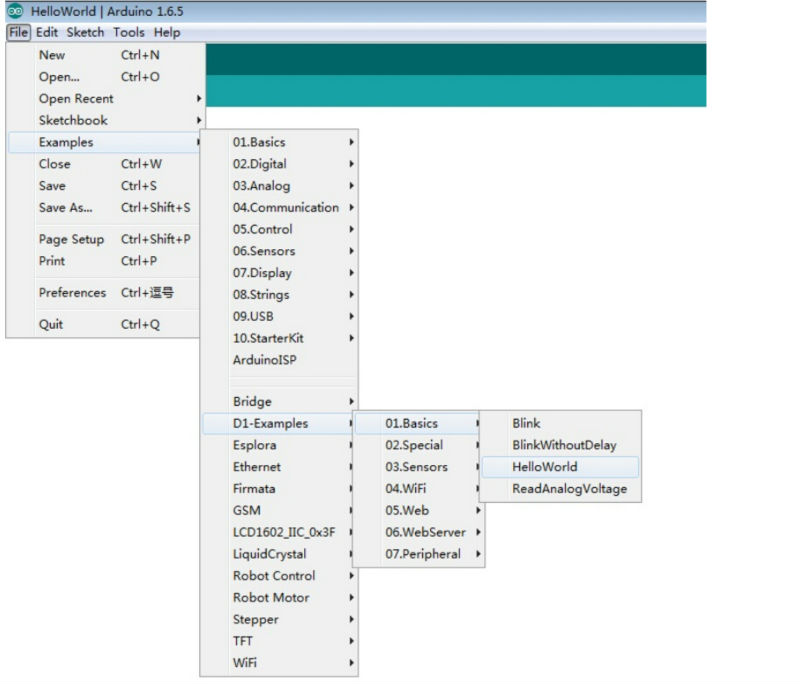Expand the LiquidCrystal library examples
The height and width of the screenshot is (684, 800).
[x=270, y=554]
